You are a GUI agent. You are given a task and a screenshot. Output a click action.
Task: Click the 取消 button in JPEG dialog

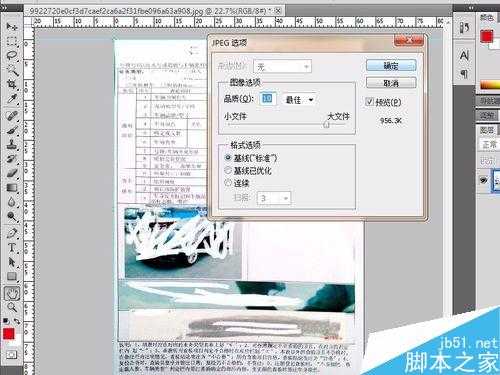tap(391, 83)
